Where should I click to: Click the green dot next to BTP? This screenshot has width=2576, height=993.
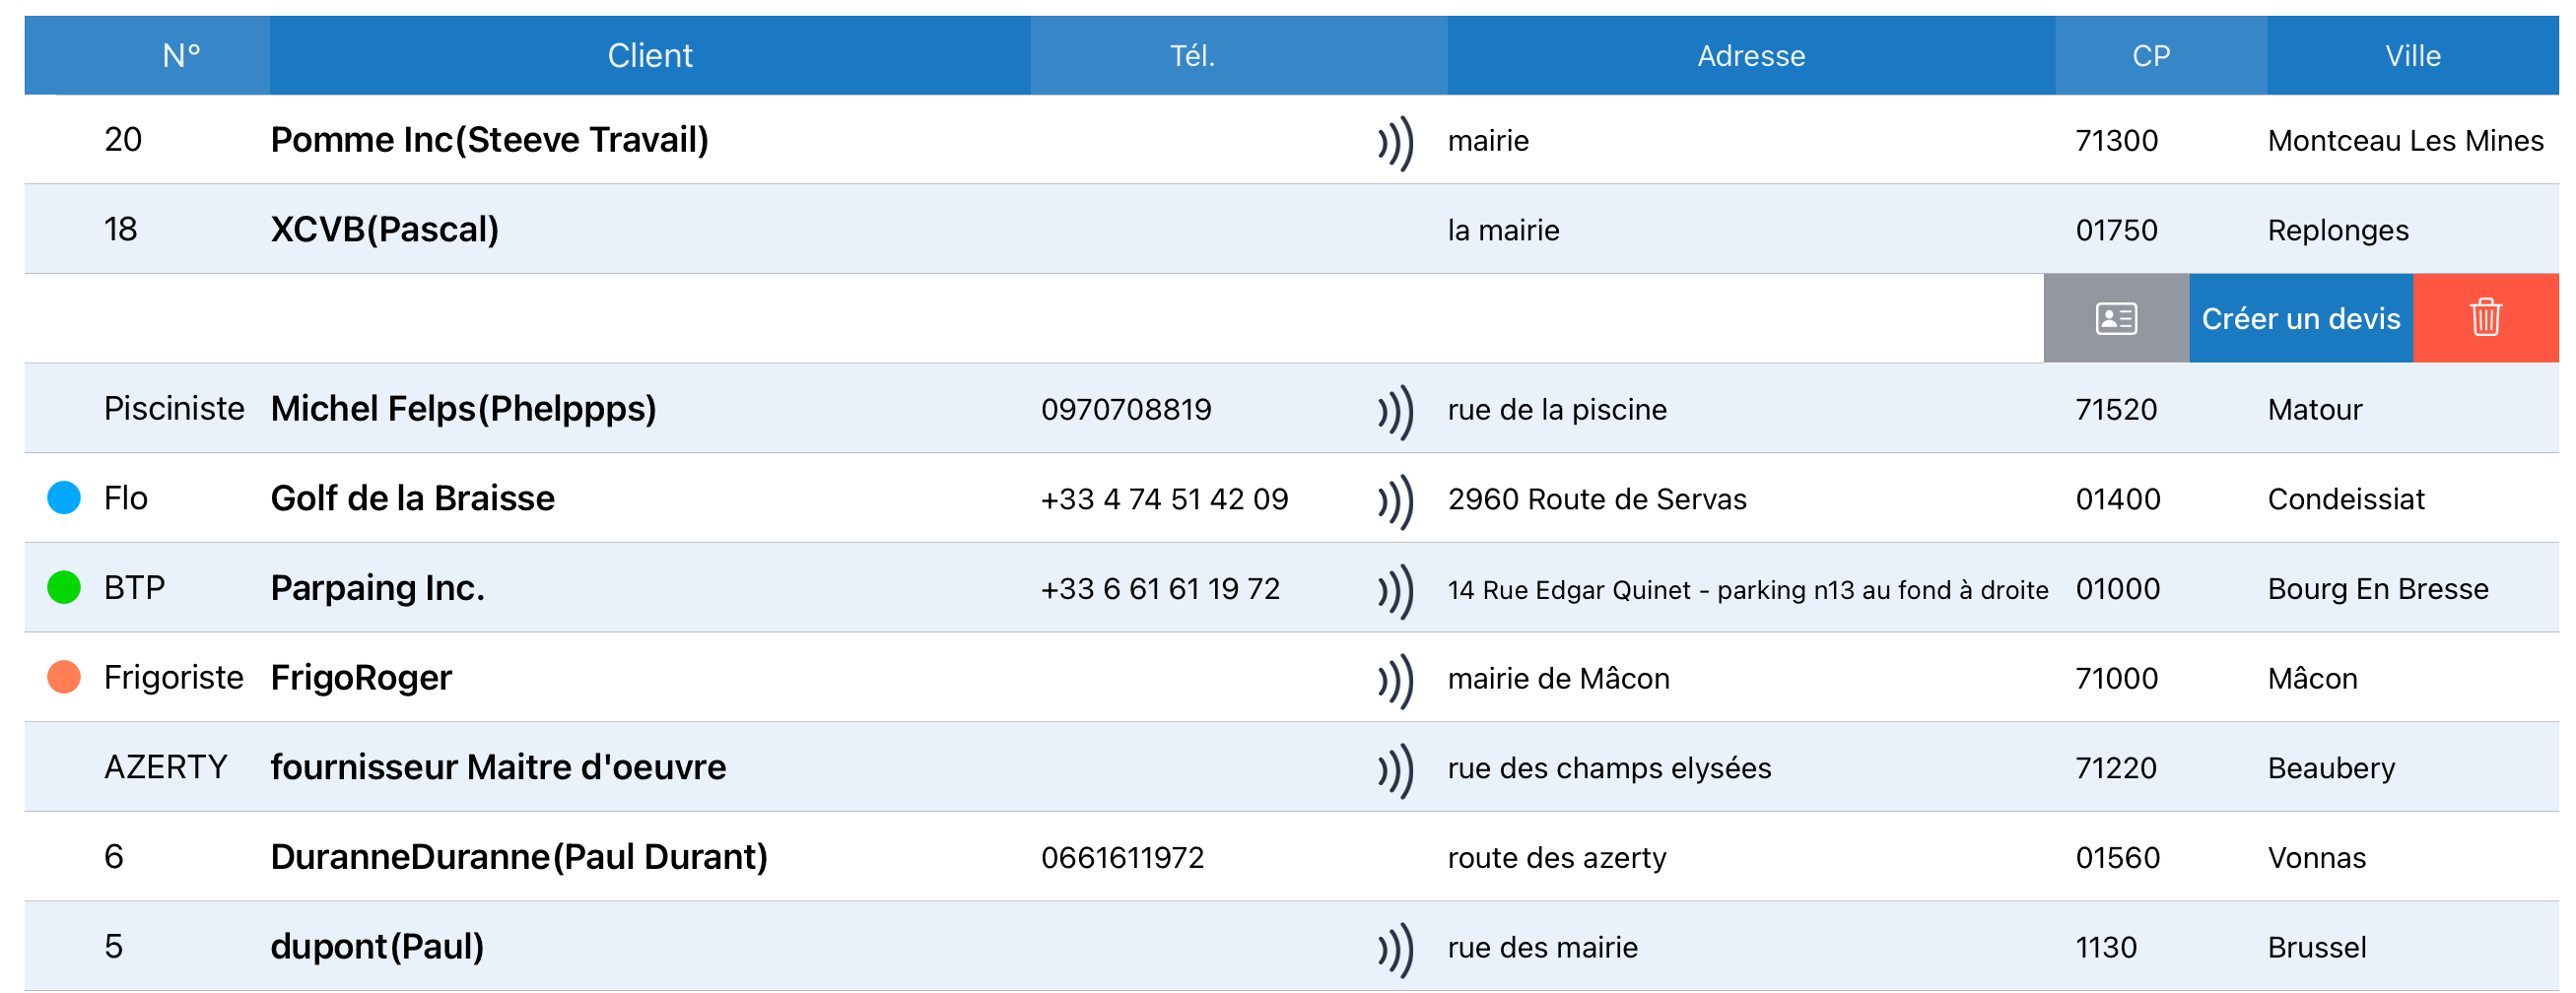[64, 588]
